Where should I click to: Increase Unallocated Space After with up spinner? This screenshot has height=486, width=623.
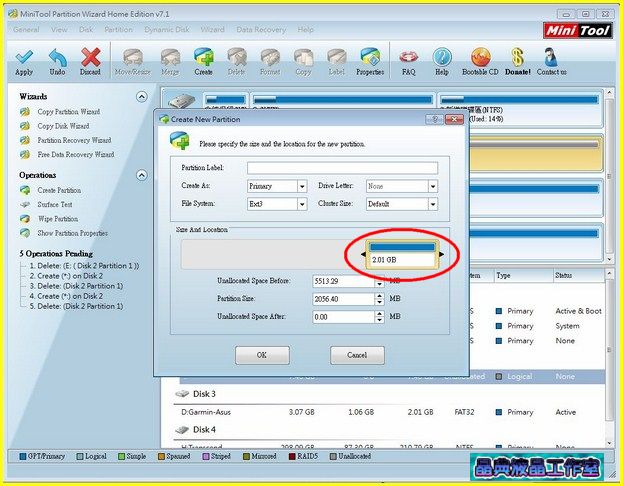380,314
